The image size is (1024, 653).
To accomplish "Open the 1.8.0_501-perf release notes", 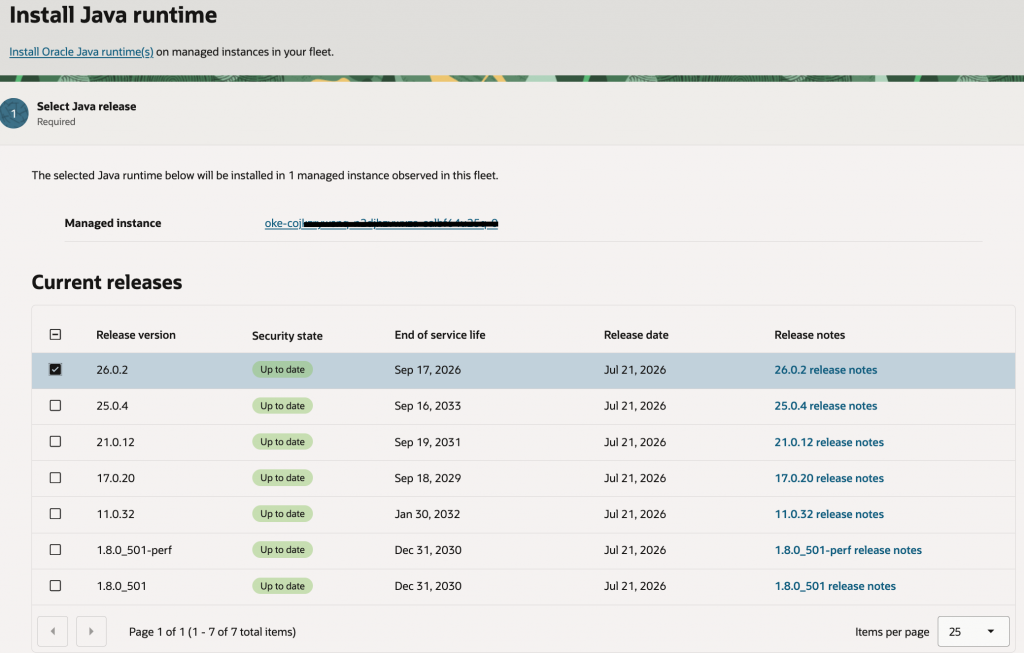I will [x=848, y=550].
